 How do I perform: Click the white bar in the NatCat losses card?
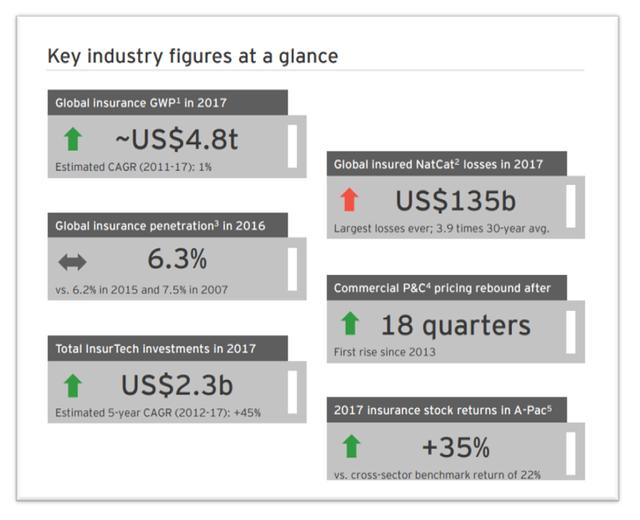(571, 206)
